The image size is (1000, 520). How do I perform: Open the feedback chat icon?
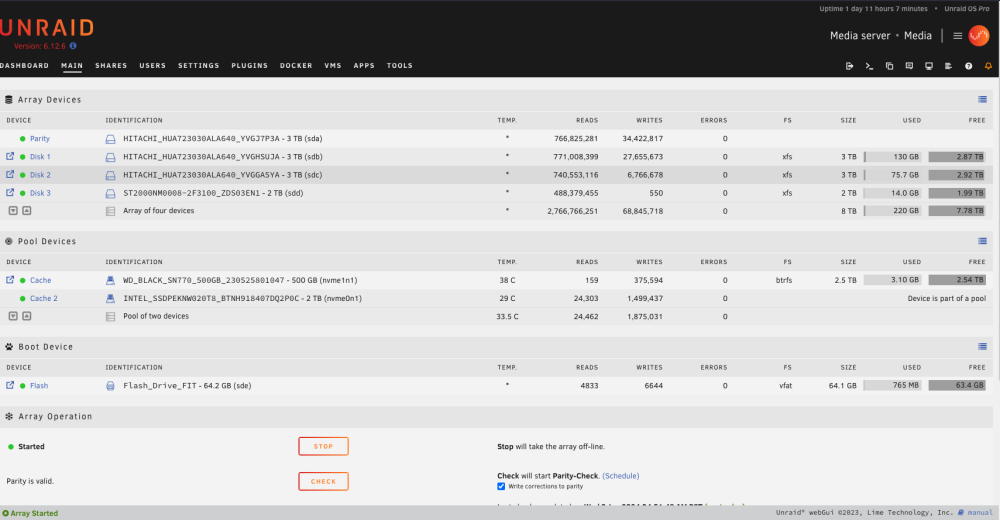click(909, 66)
